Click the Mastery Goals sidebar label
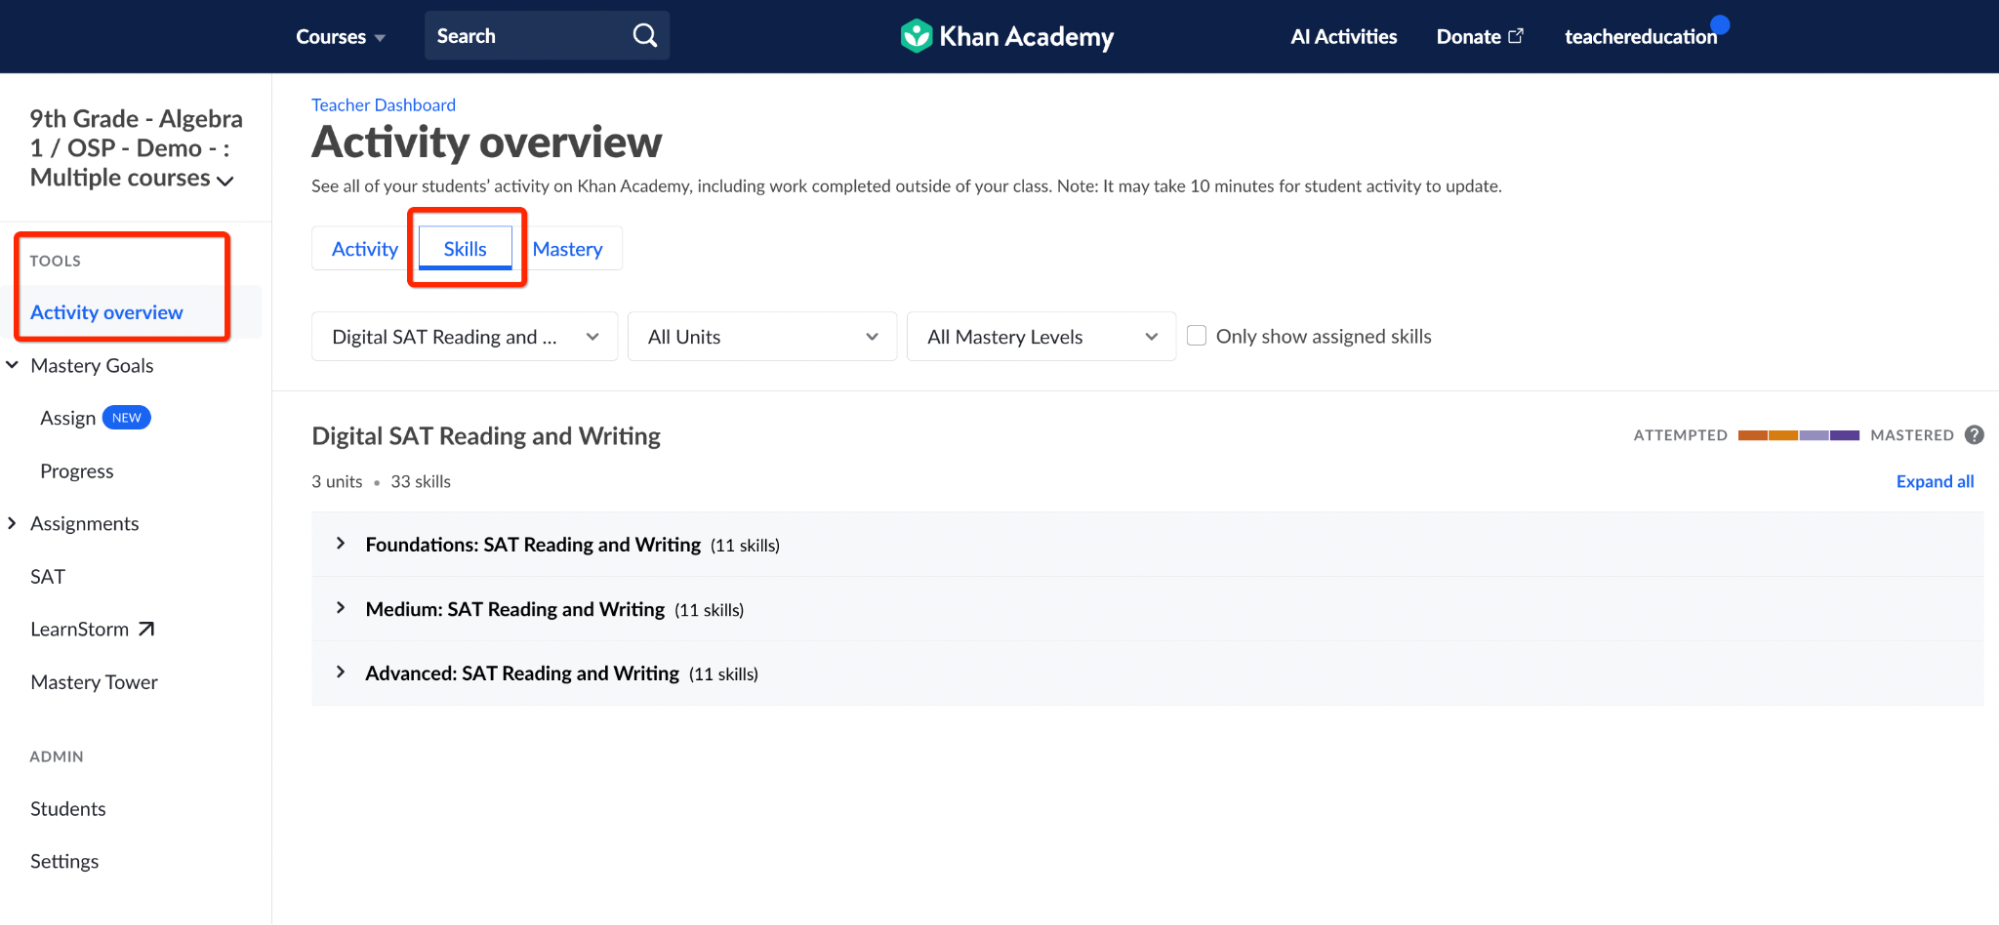1999x925 pixels. (92, 365)
